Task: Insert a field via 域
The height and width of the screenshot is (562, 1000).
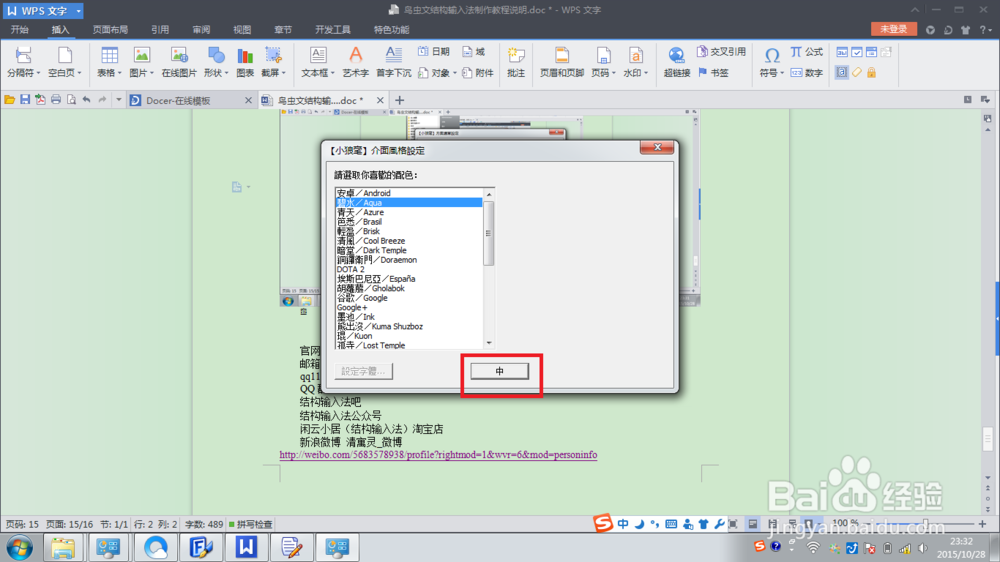Action: 473,52
